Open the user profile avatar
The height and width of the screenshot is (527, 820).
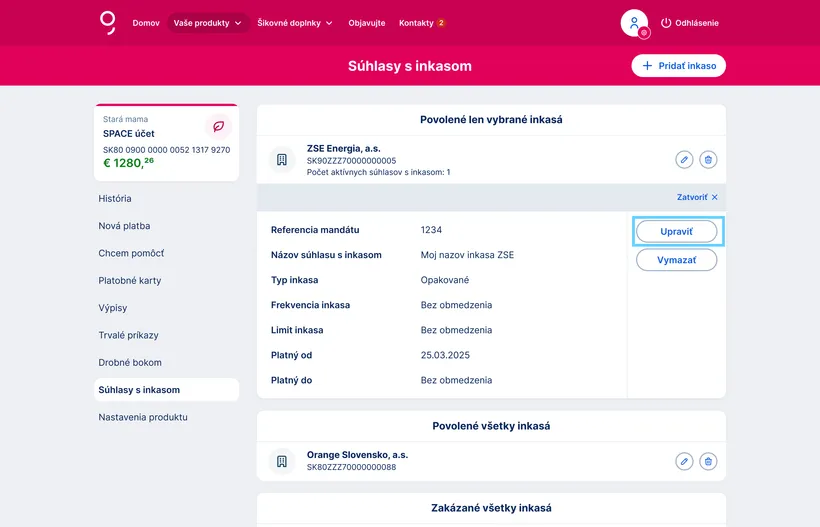point(634,23)
